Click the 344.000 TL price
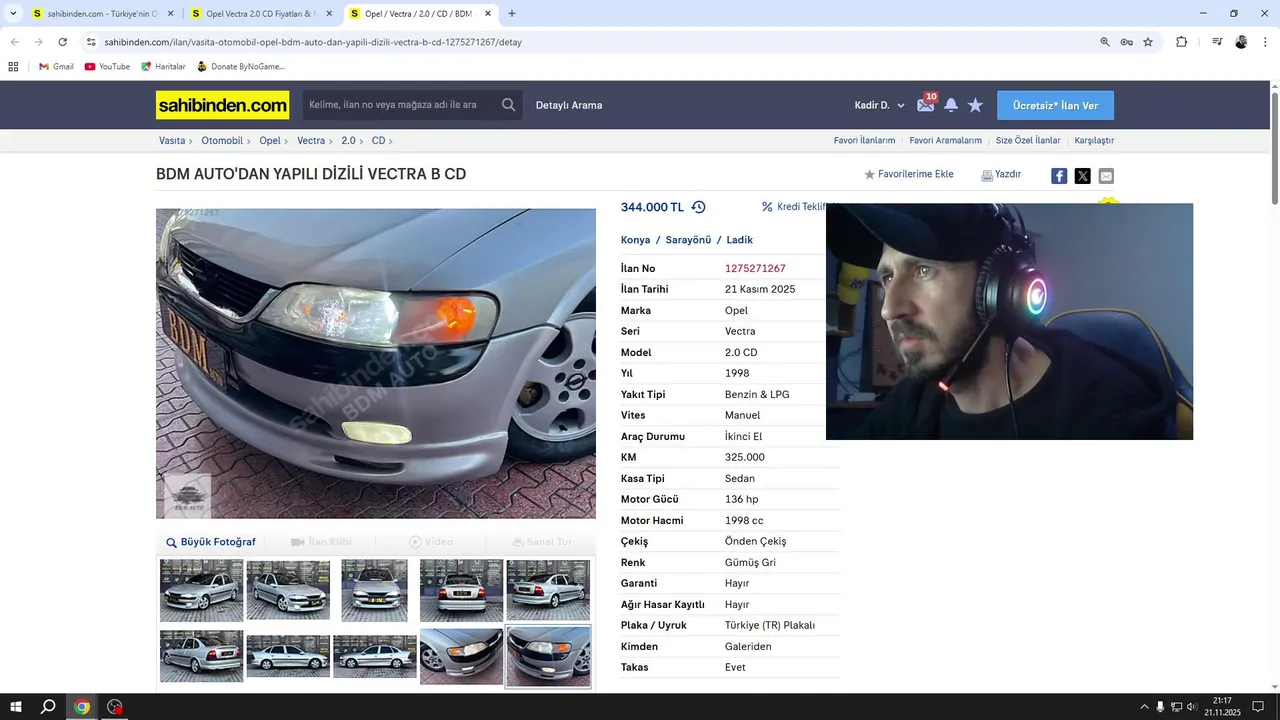 point(652,207)
